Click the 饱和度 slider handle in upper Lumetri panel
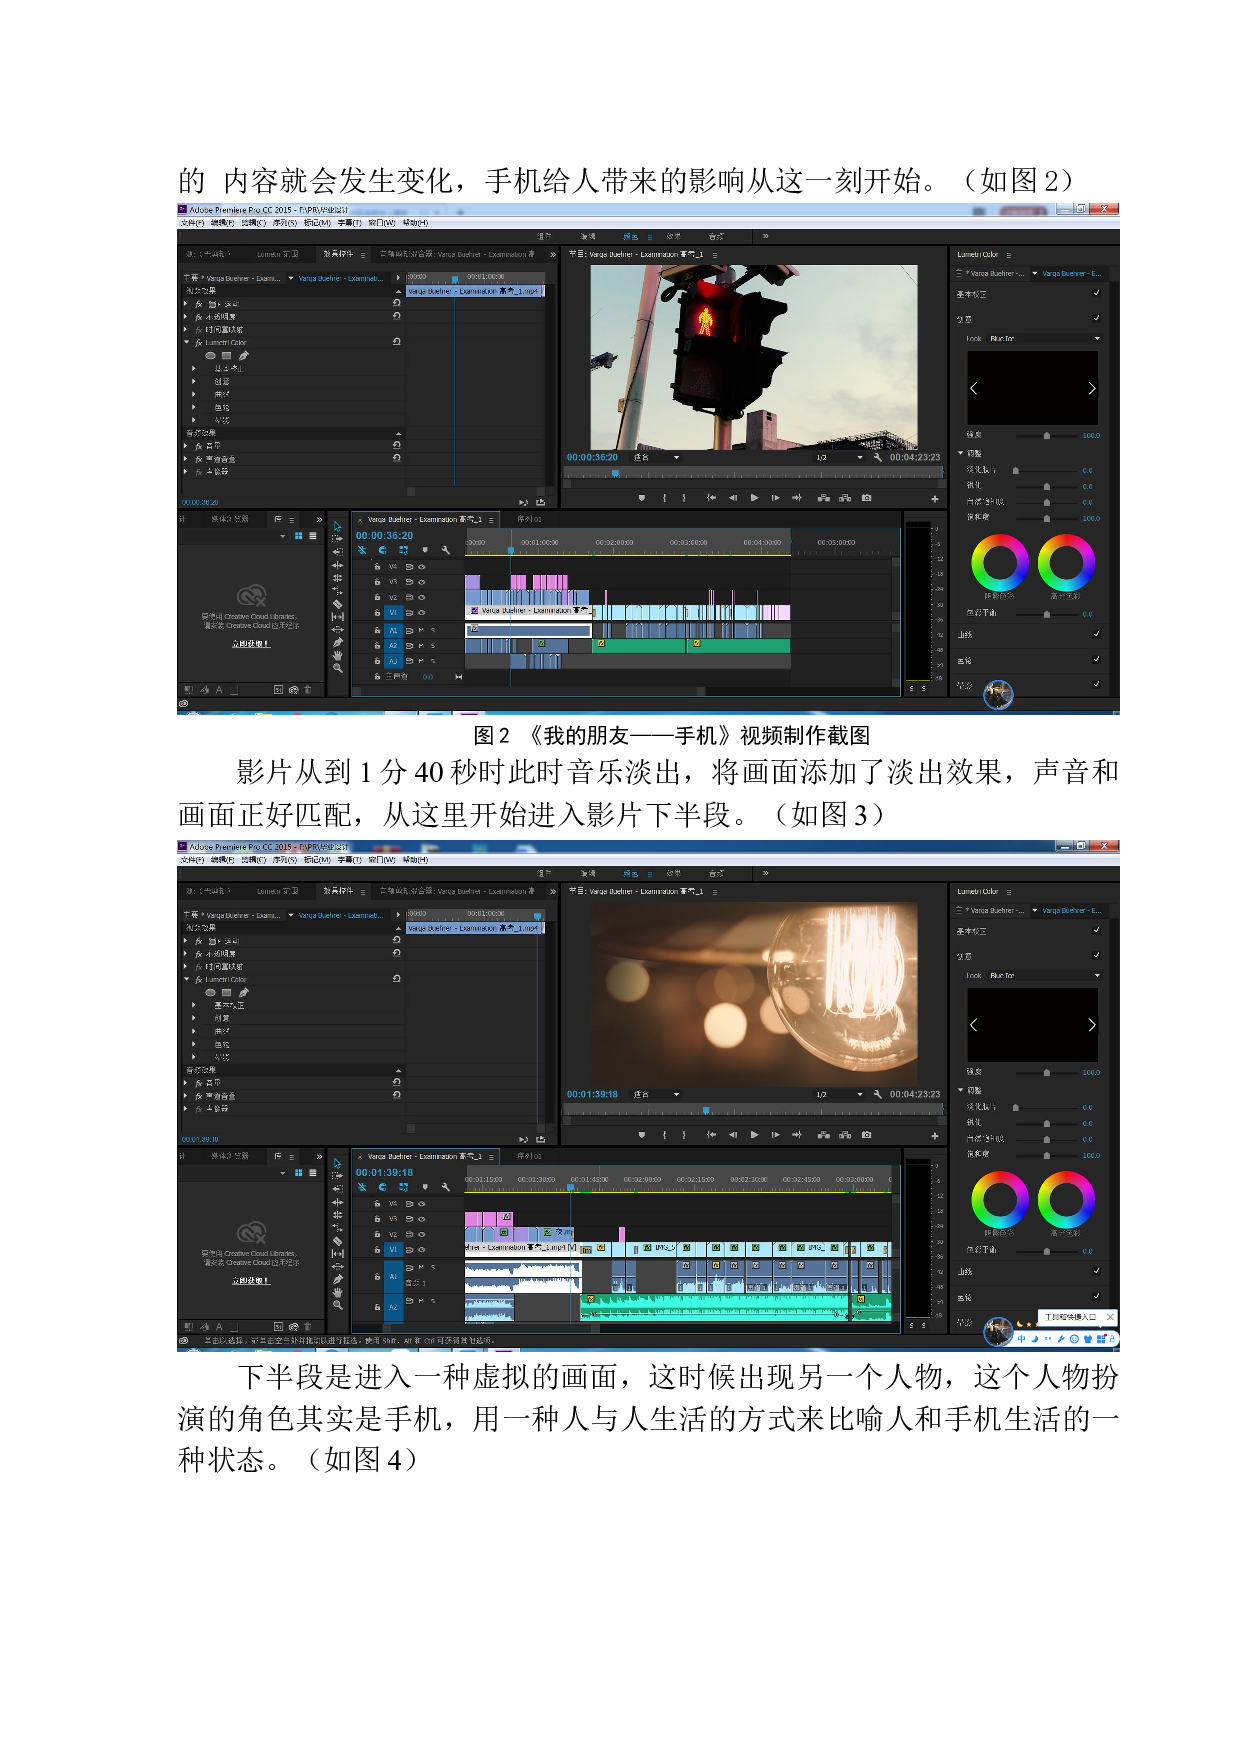This screenshot has width=1240, height=1754. point(1047,518)
